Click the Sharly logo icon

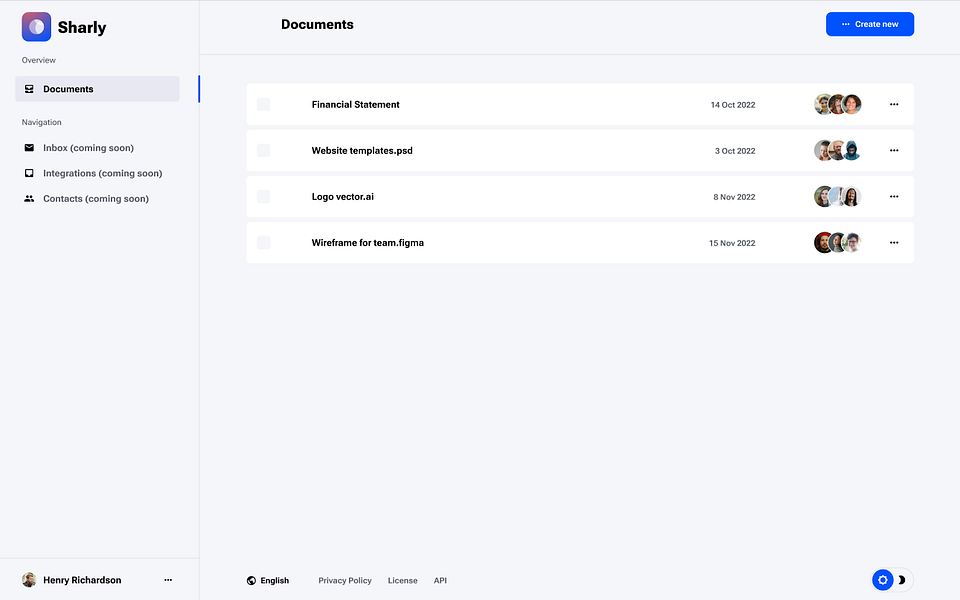36,27
